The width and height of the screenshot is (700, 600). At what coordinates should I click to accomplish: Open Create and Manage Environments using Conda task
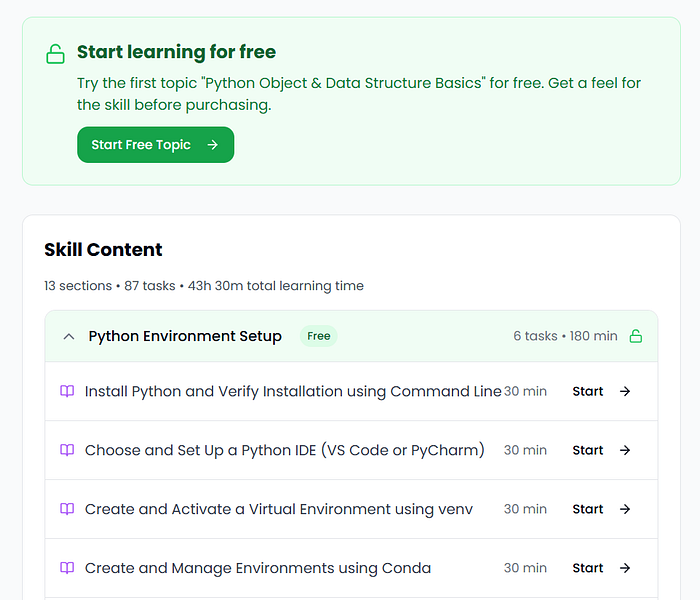(x=258, y=568)
